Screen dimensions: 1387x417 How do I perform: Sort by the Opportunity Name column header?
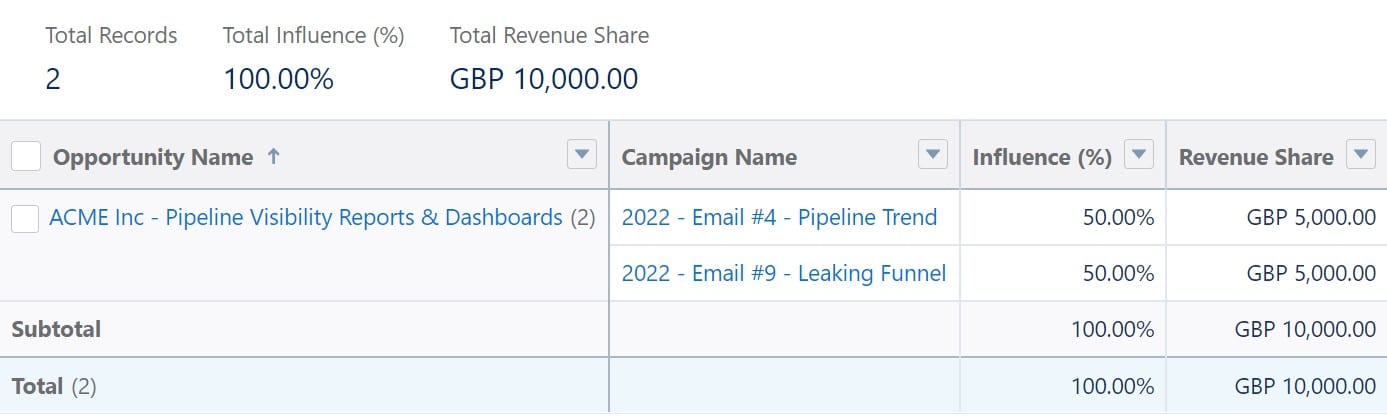pos(152,157)
